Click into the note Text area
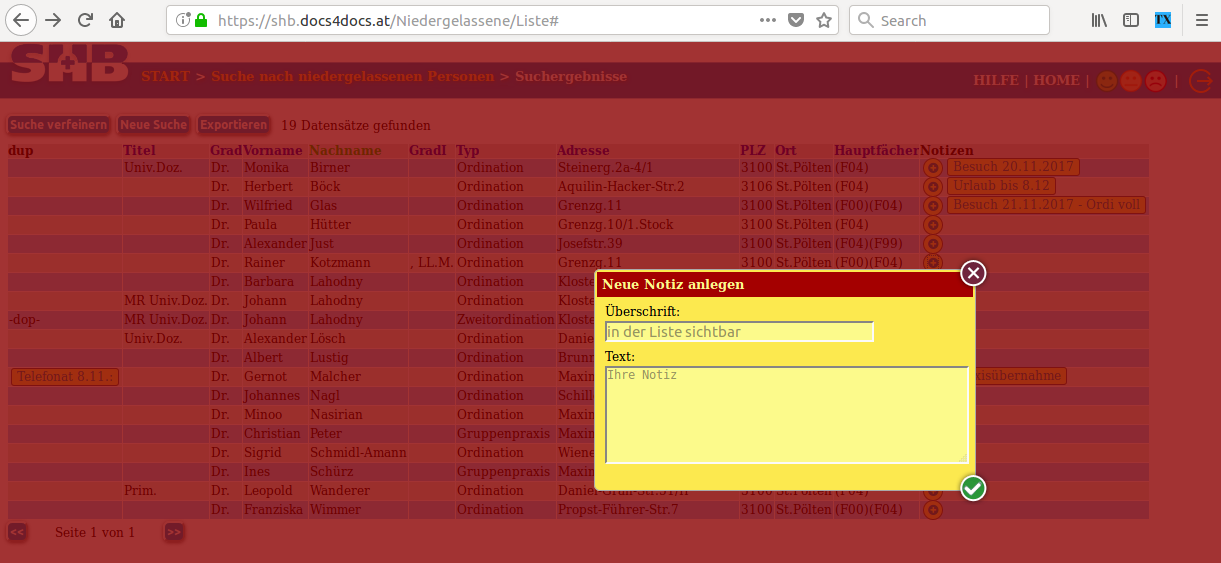Viewport: 1221px width, 563px height. (x=786, y=414)
